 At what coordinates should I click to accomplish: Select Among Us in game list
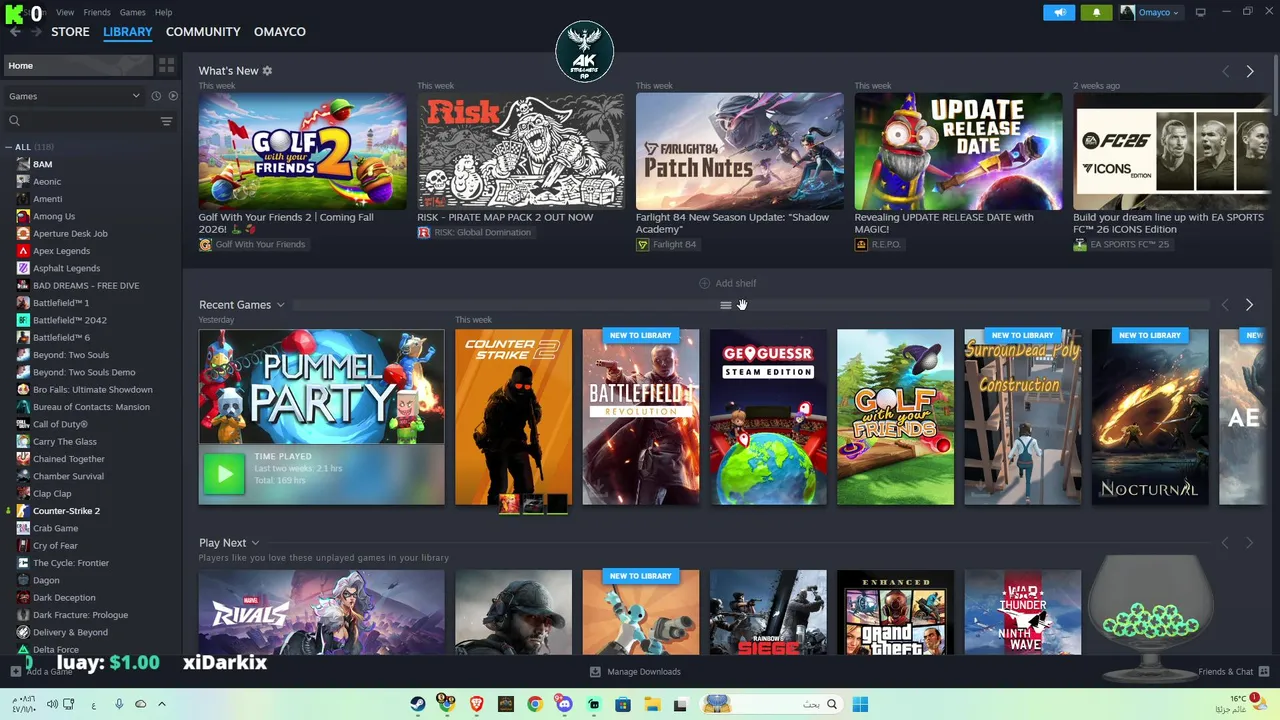point(54,216)
